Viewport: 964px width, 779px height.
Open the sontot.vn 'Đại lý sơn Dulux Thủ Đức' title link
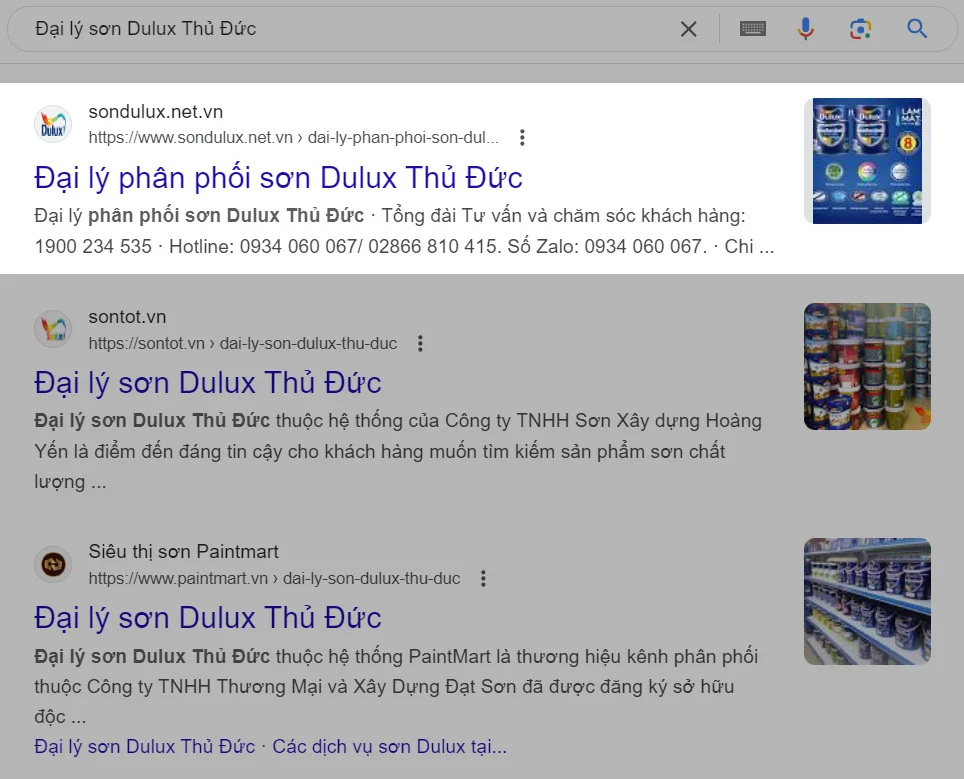tap(208, 382)
